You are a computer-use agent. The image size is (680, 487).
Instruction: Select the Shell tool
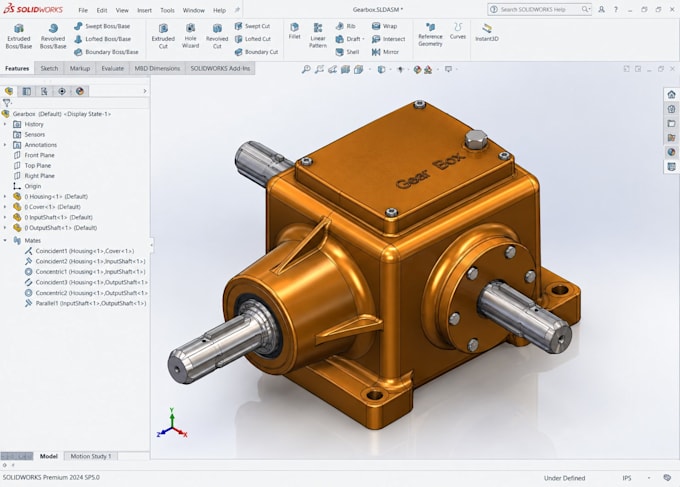click(347, 52)
